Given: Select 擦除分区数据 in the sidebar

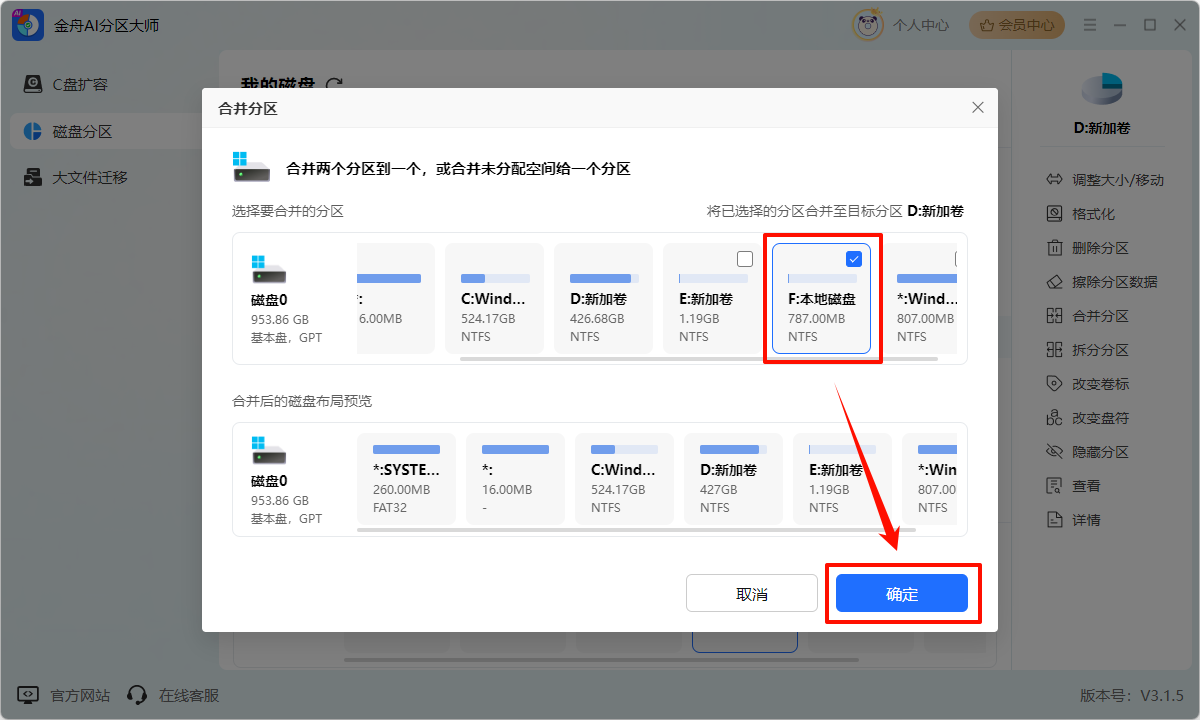Looking at the screenshot, I should [x=1105, y=281].
